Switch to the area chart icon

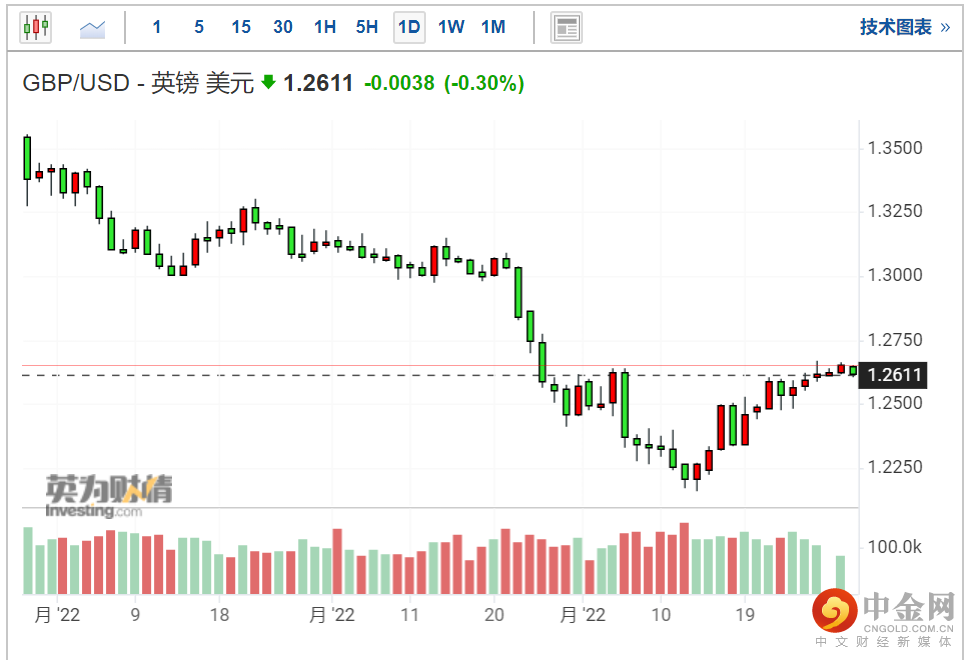click(93, 28)
